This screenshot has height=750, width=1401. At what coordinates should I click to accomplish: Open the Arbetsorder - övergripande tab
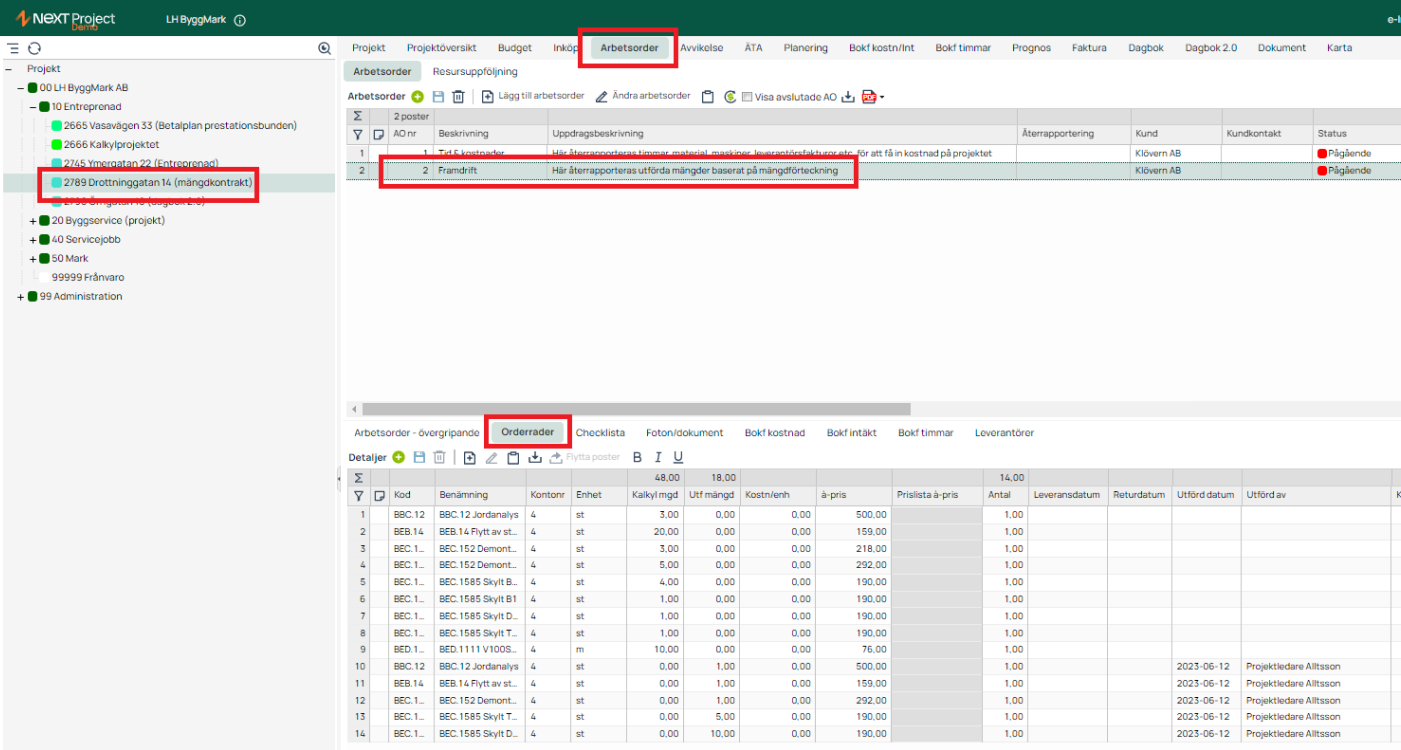[417, 433]
